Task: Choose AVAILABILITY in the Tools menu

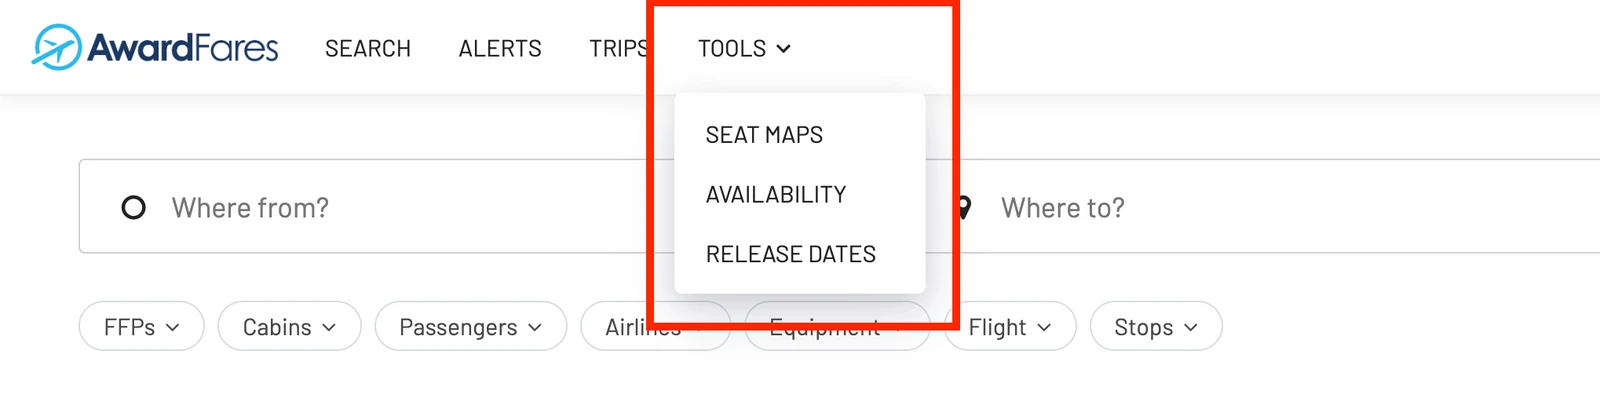Action: tap(776, 195)
